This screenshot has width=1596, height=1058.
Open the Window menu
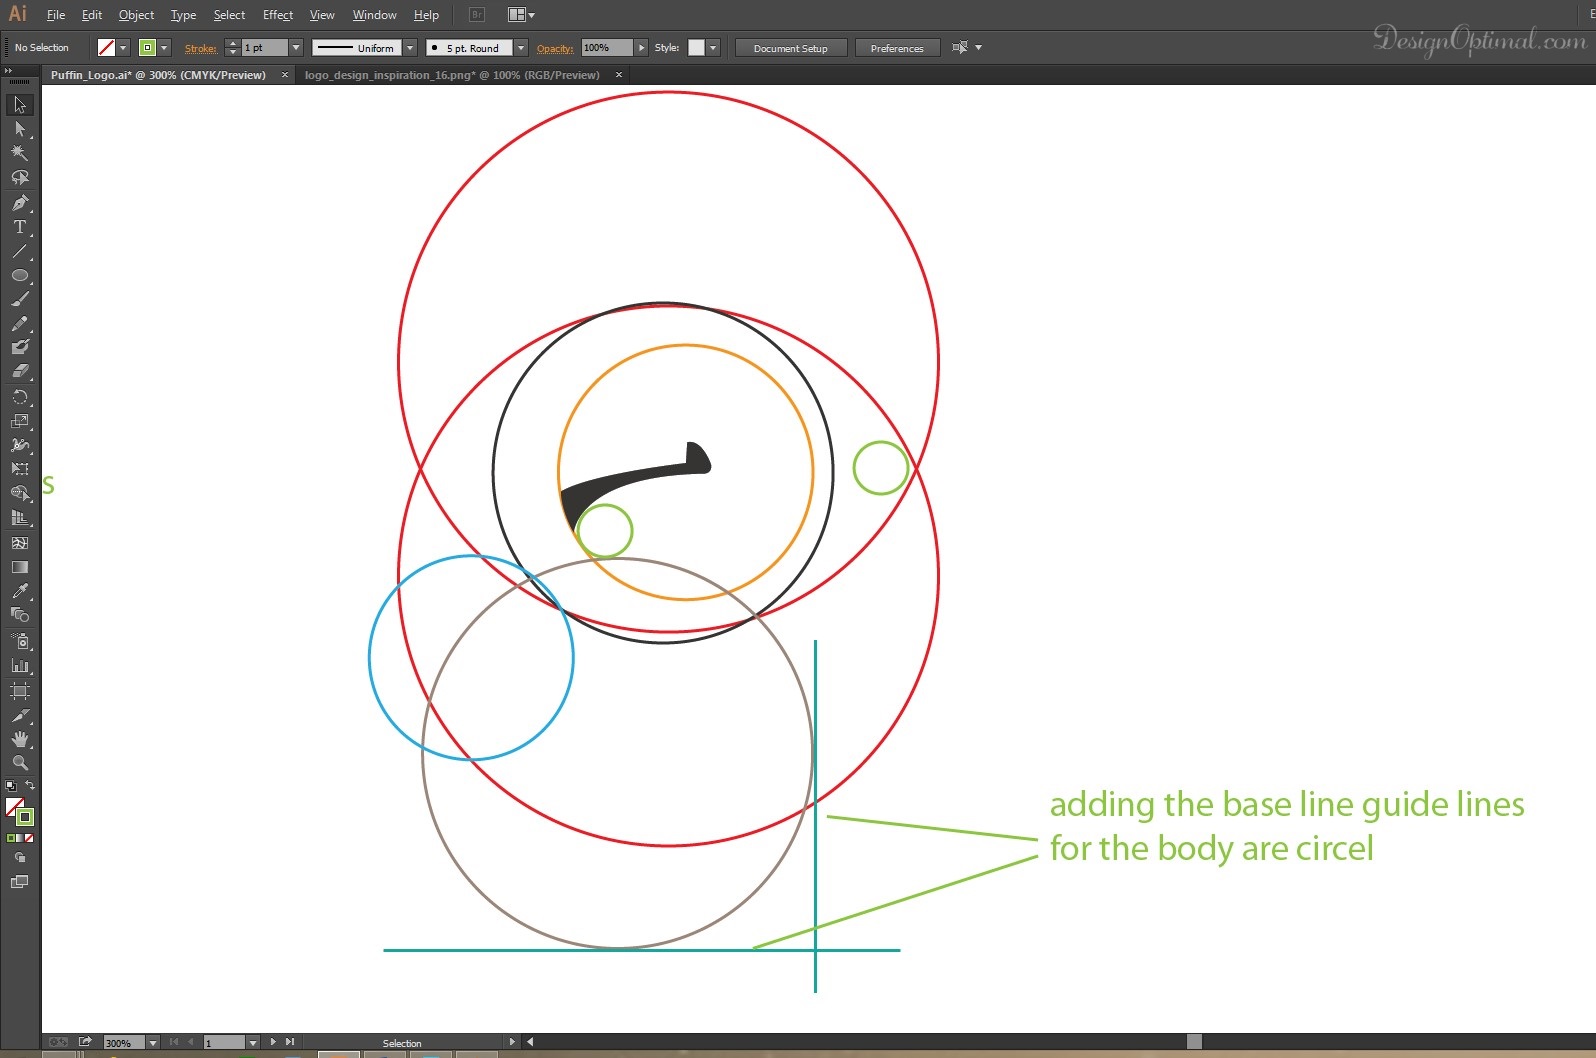(x=374, y=15)
